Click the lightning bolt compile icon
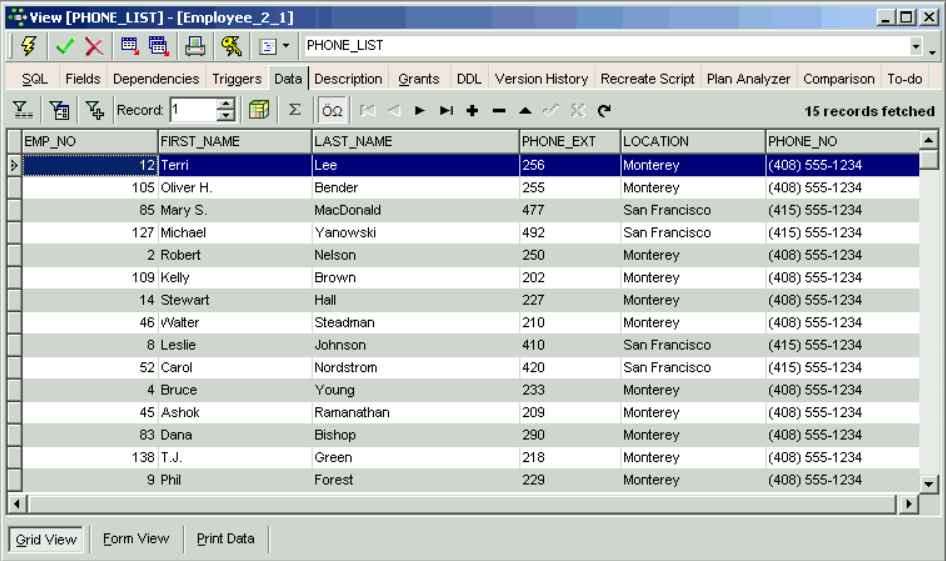 click(28, 46)
